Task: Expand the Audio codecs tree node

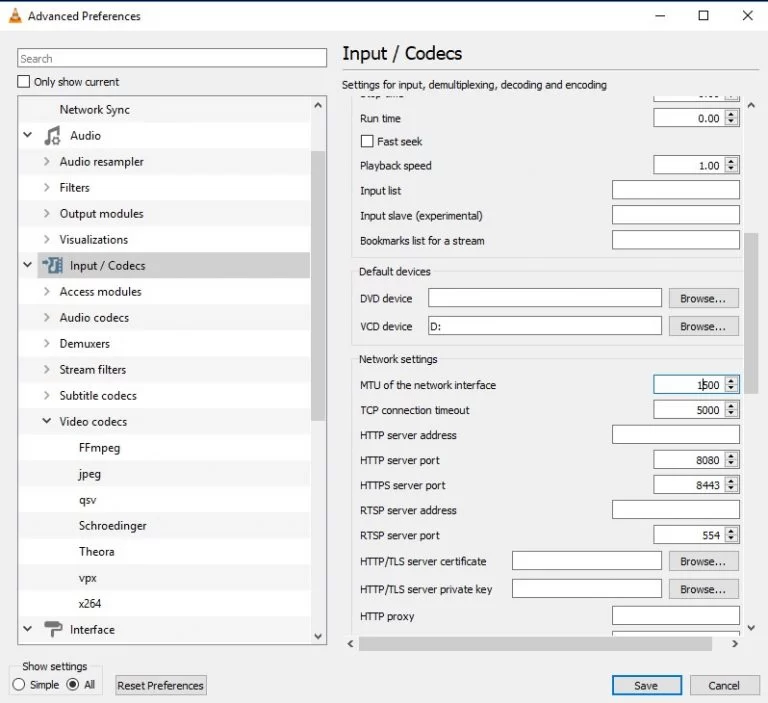Action: coord(46,318)
